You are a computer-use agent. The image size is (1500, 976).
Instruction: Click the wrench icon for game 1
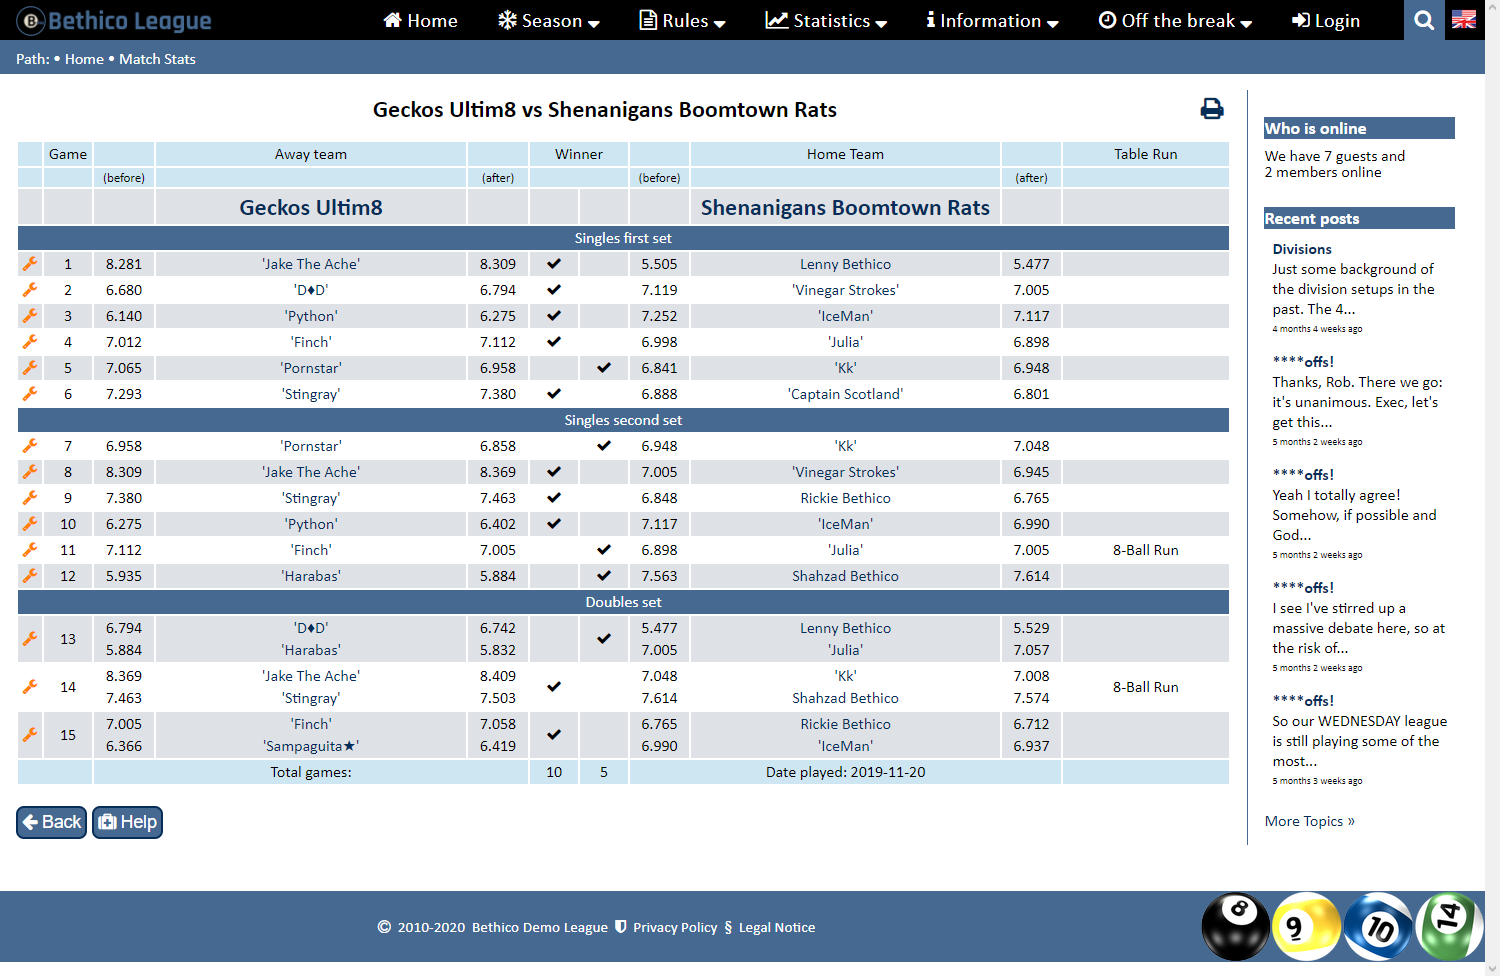click(x=30, y=264)
